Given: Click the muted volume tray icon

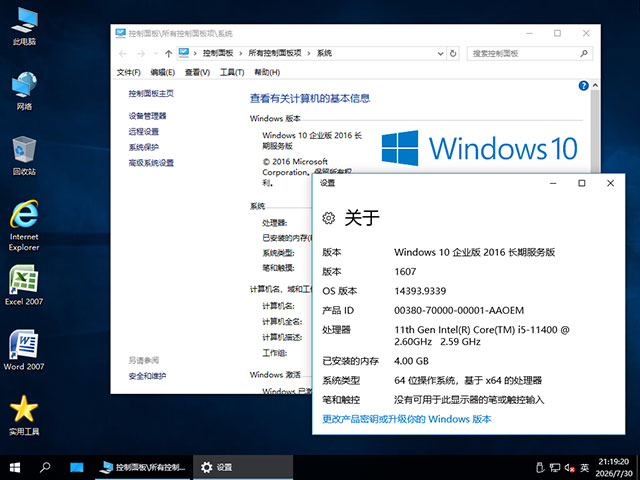Looking at the screenshot, I should point(570,467).
